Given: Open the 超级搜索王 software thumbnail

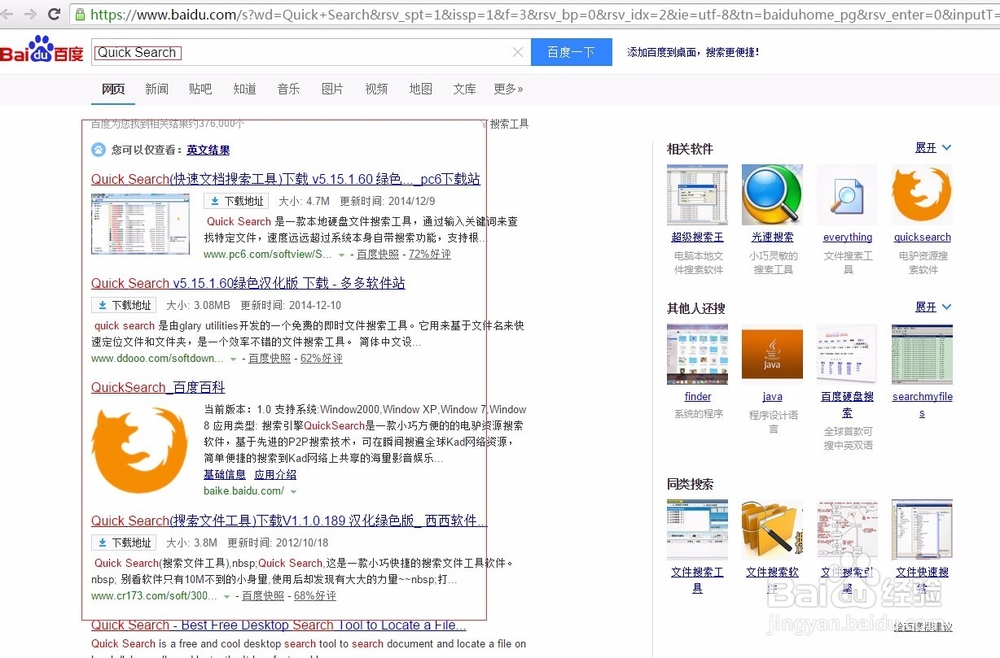Looking at the screenshot, I should click(697, 195).
